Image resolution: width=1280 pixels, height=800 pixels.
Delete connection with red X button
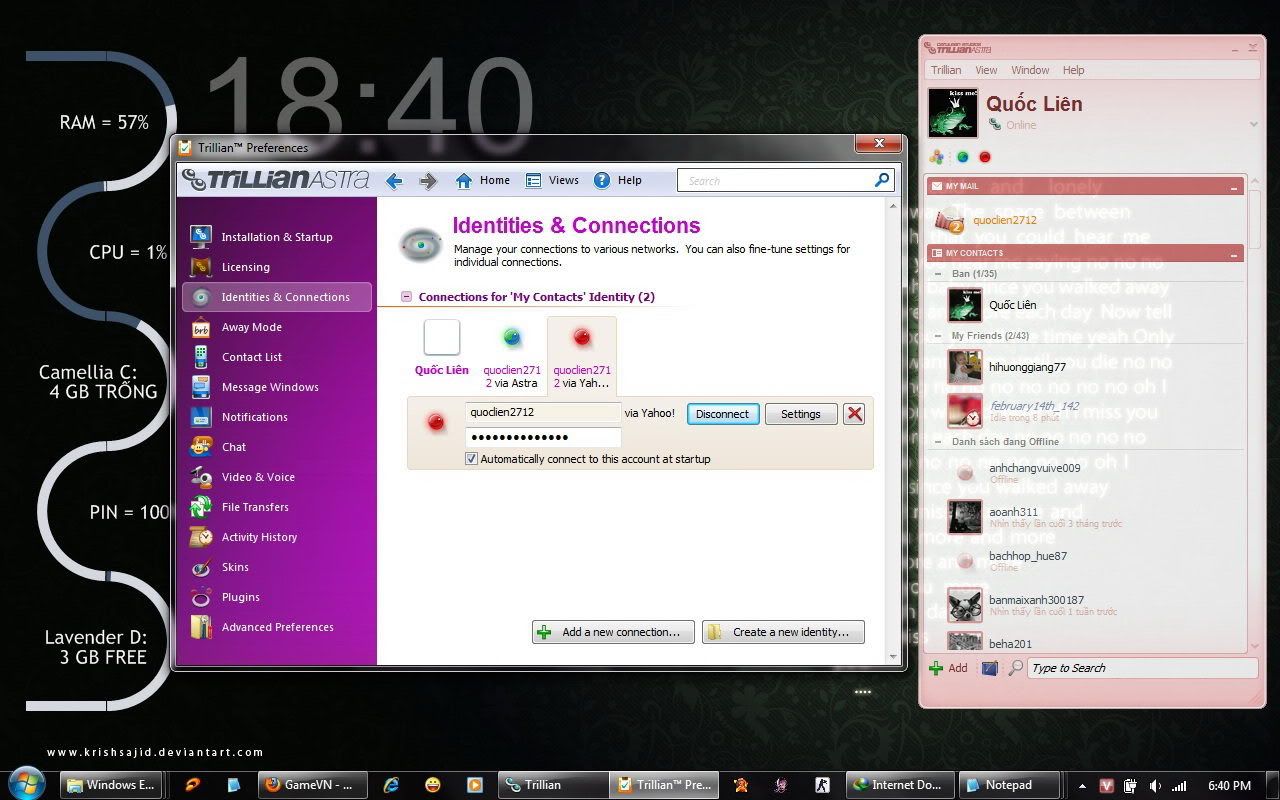coord(854,414)
